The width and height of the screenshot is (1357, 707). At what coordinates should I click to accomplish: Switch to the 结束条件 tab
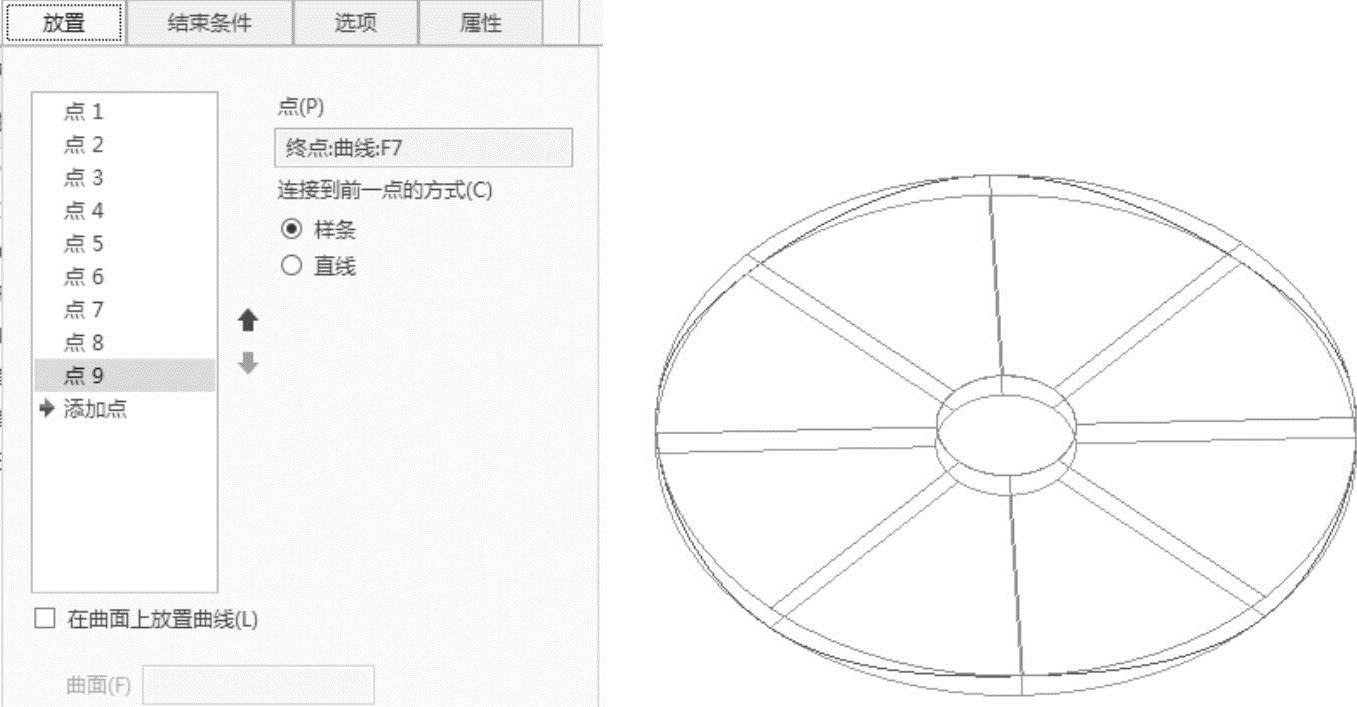click(210, 23)
